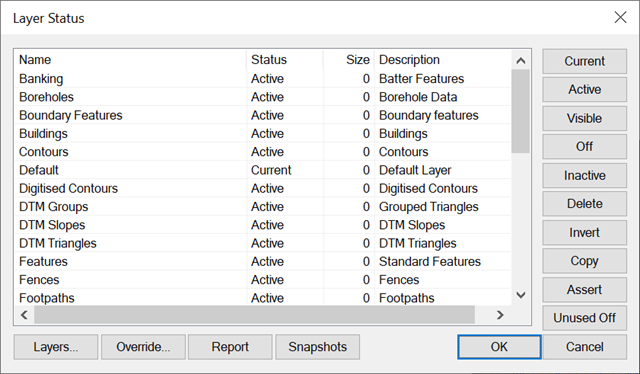Viewport: 640px width, 374px height.
Task: Click the Default Layer description
Action: tap(415, 170)
